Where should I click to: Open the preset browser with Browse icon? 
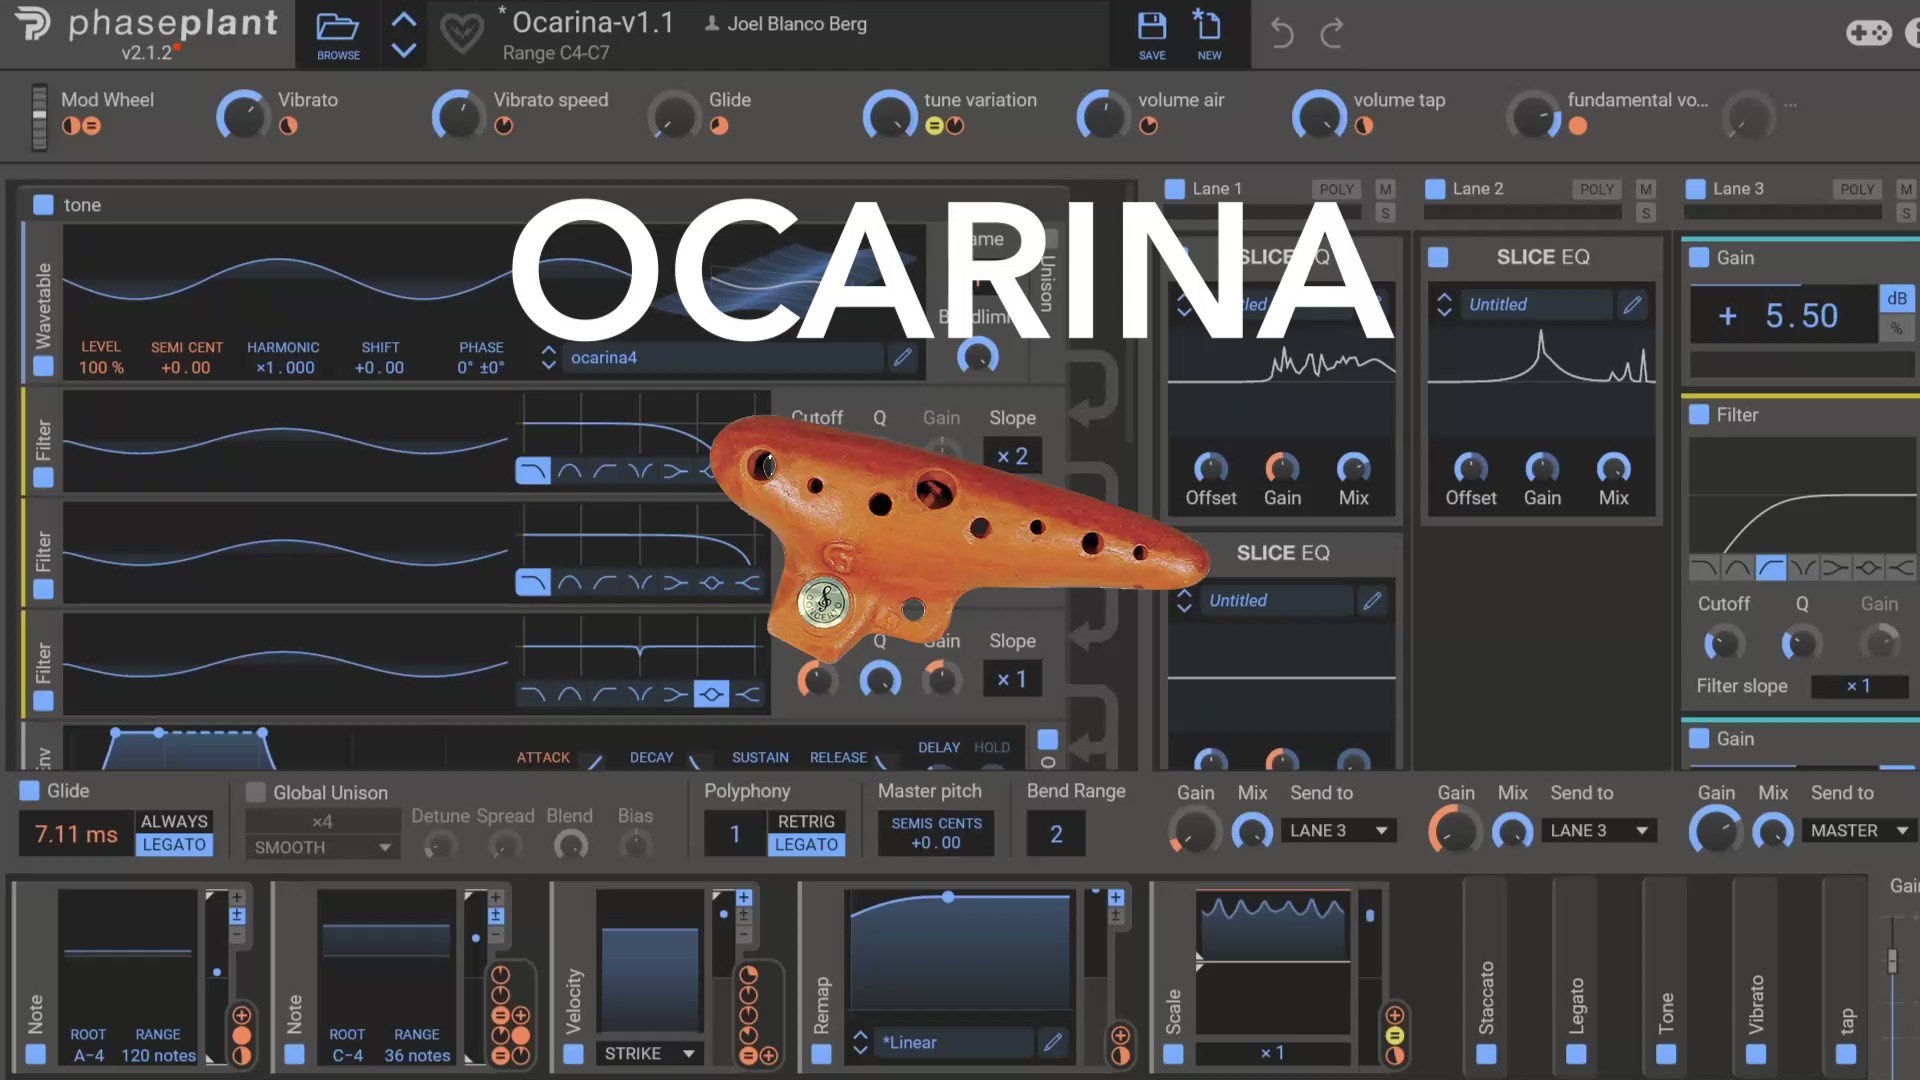[338, 34]
